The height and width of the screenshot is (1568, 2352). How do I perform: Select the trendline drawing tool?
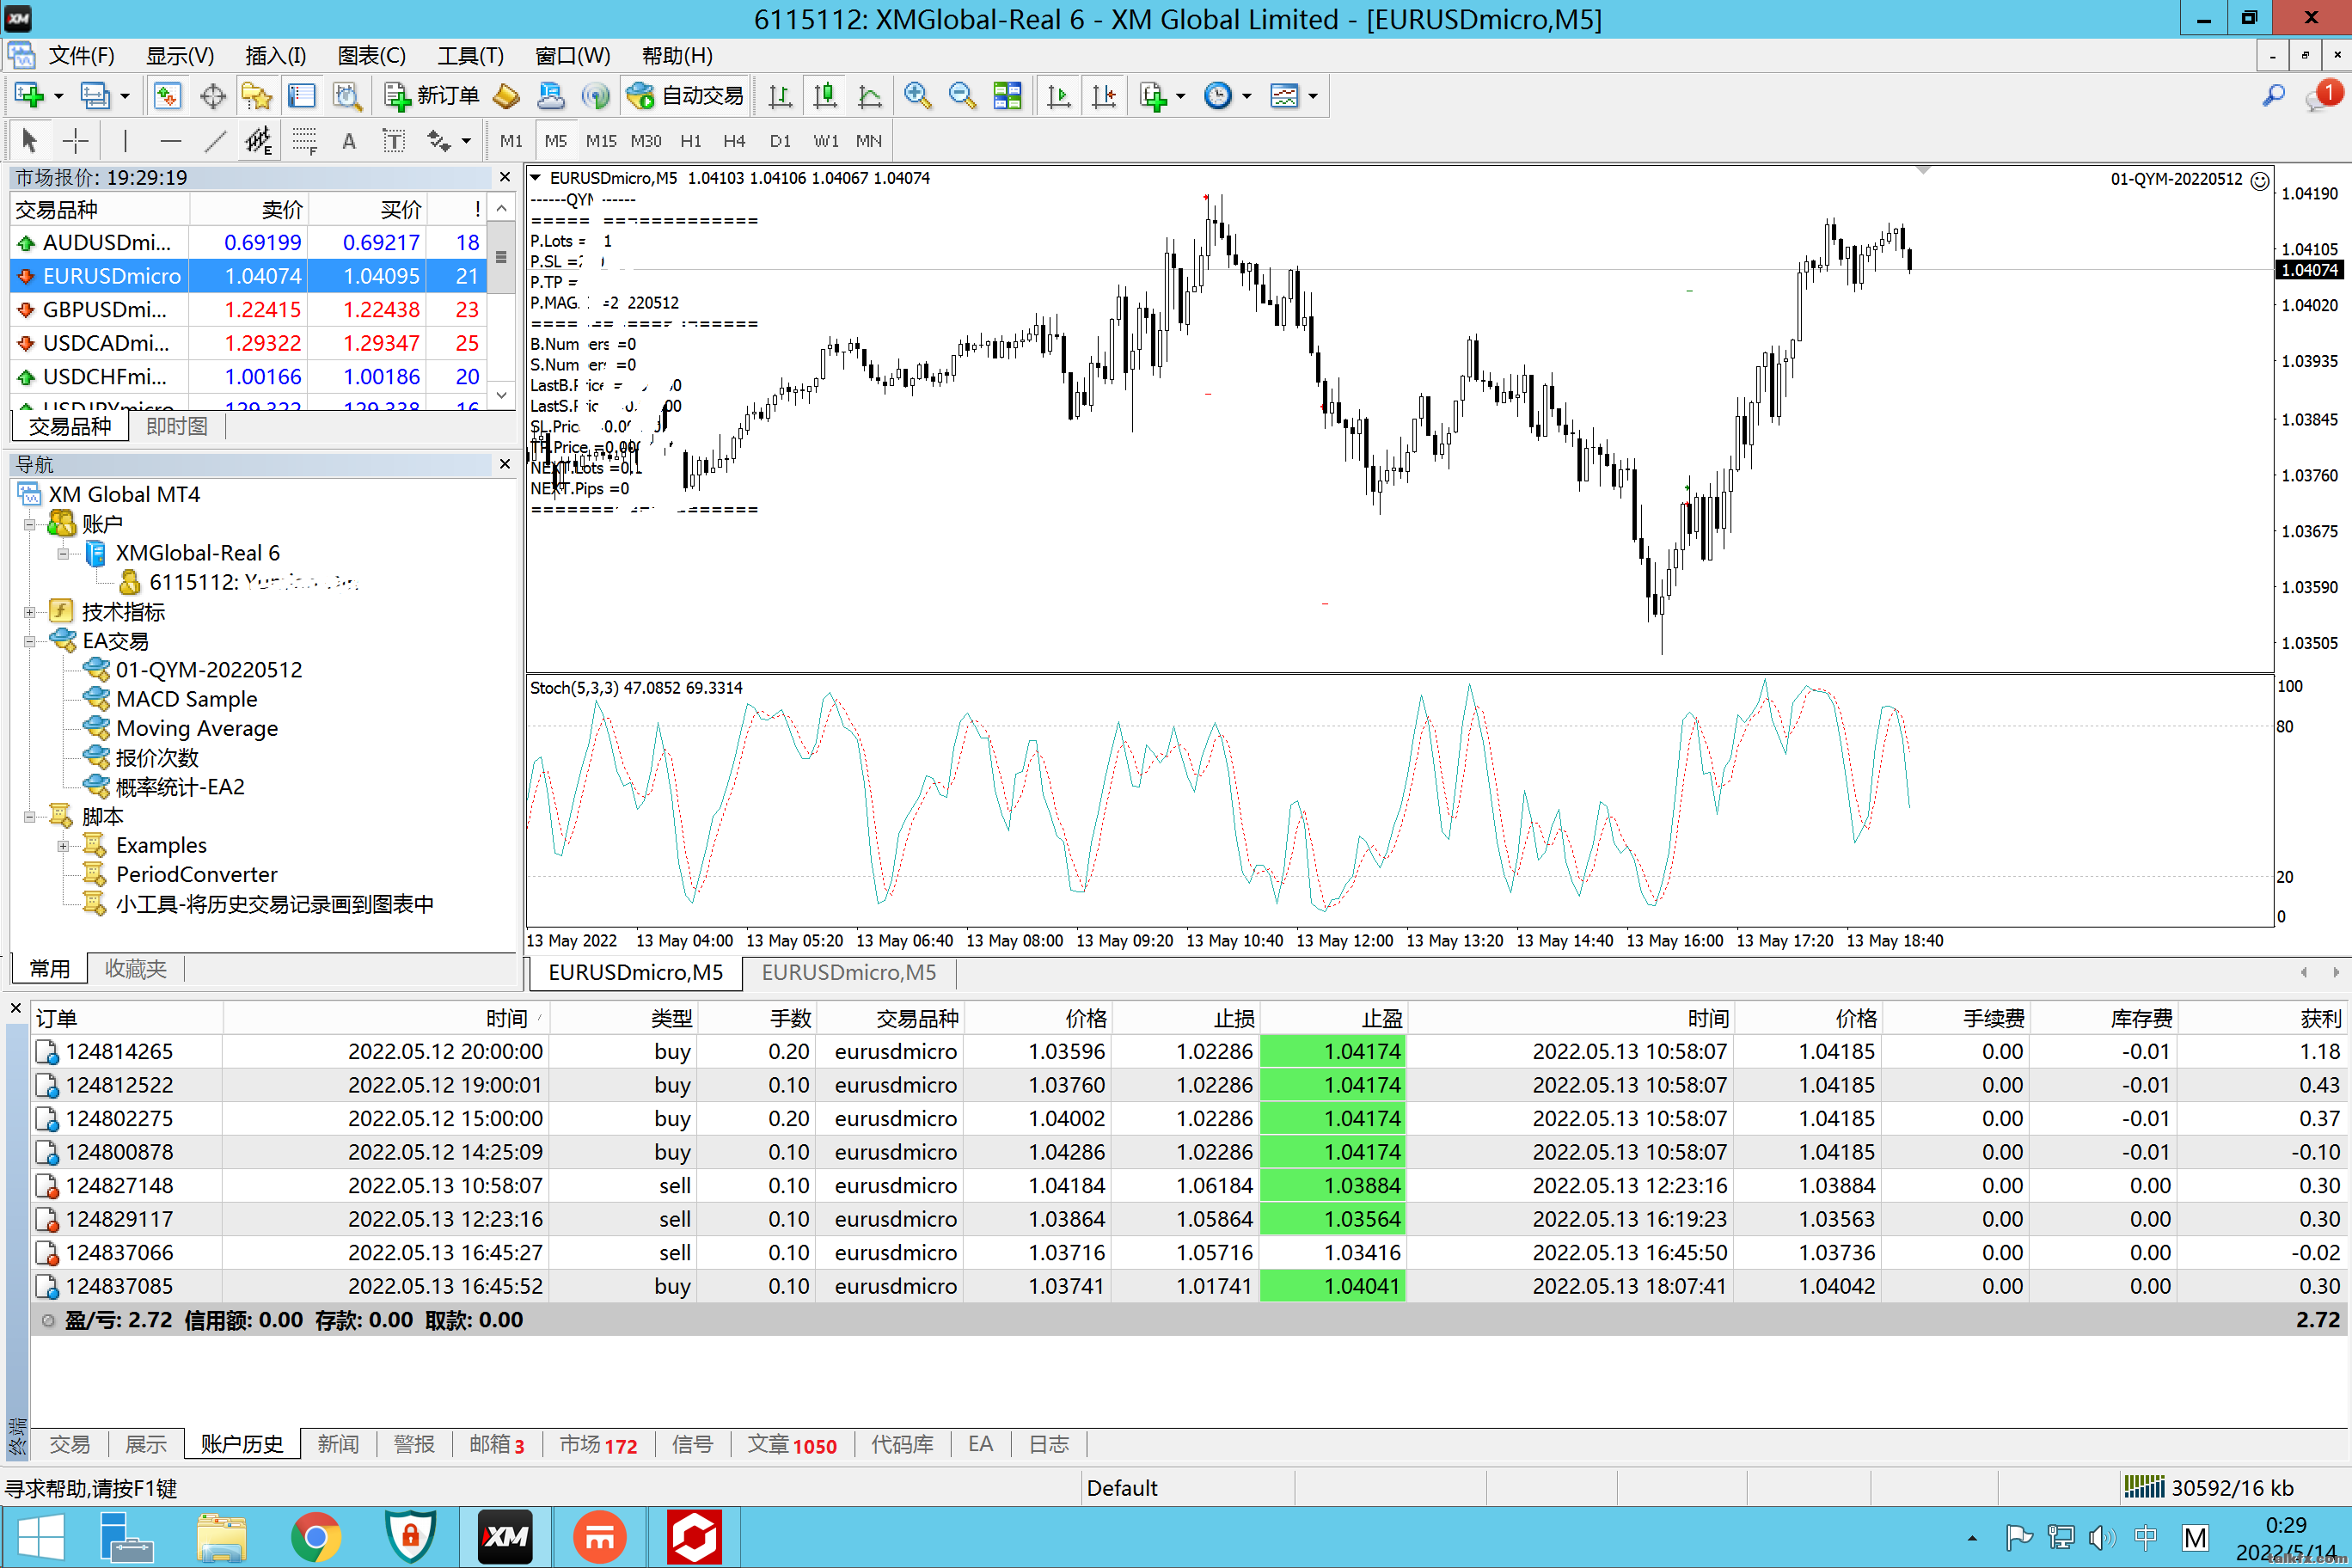[215, 141]
